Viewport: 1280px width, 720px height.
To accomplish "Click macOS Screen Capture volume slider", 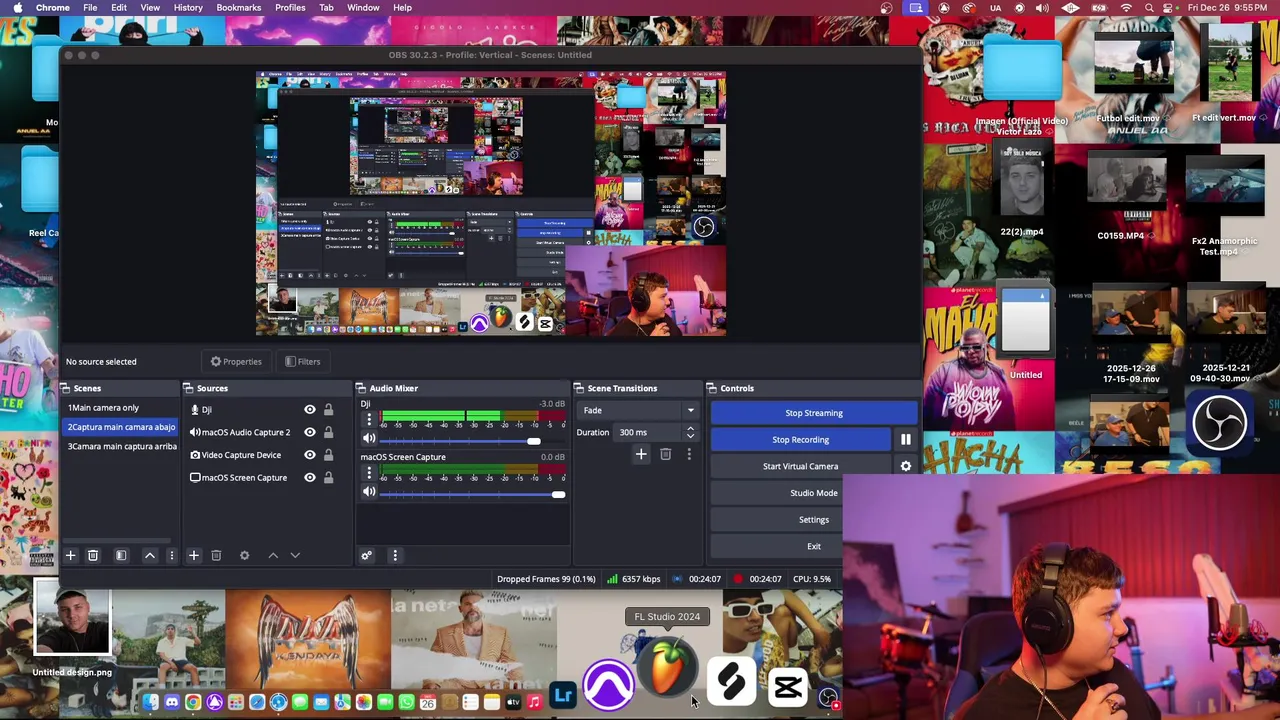I will point(558,494).
